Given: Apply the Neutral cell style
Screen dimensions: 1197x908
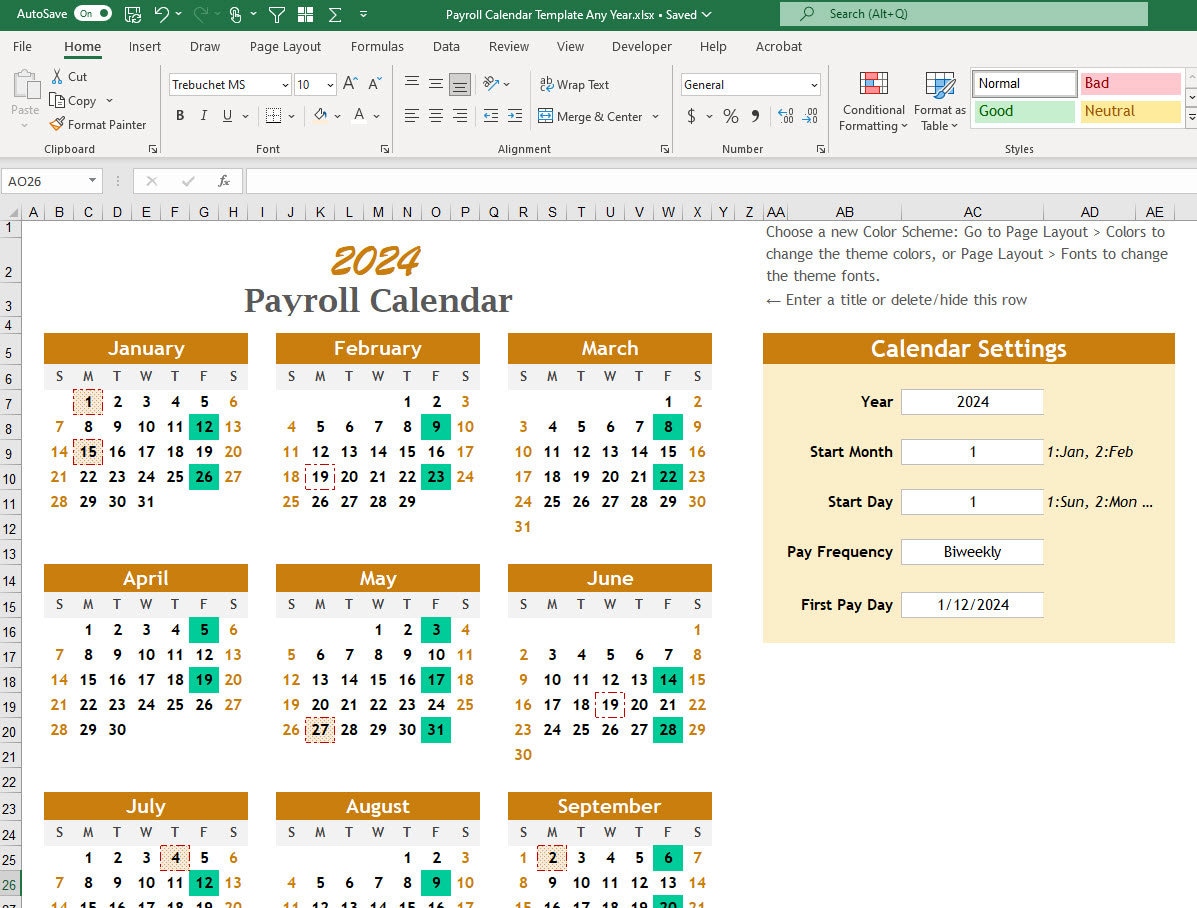Looking at the screenshot, I should tap(1131, 111).
